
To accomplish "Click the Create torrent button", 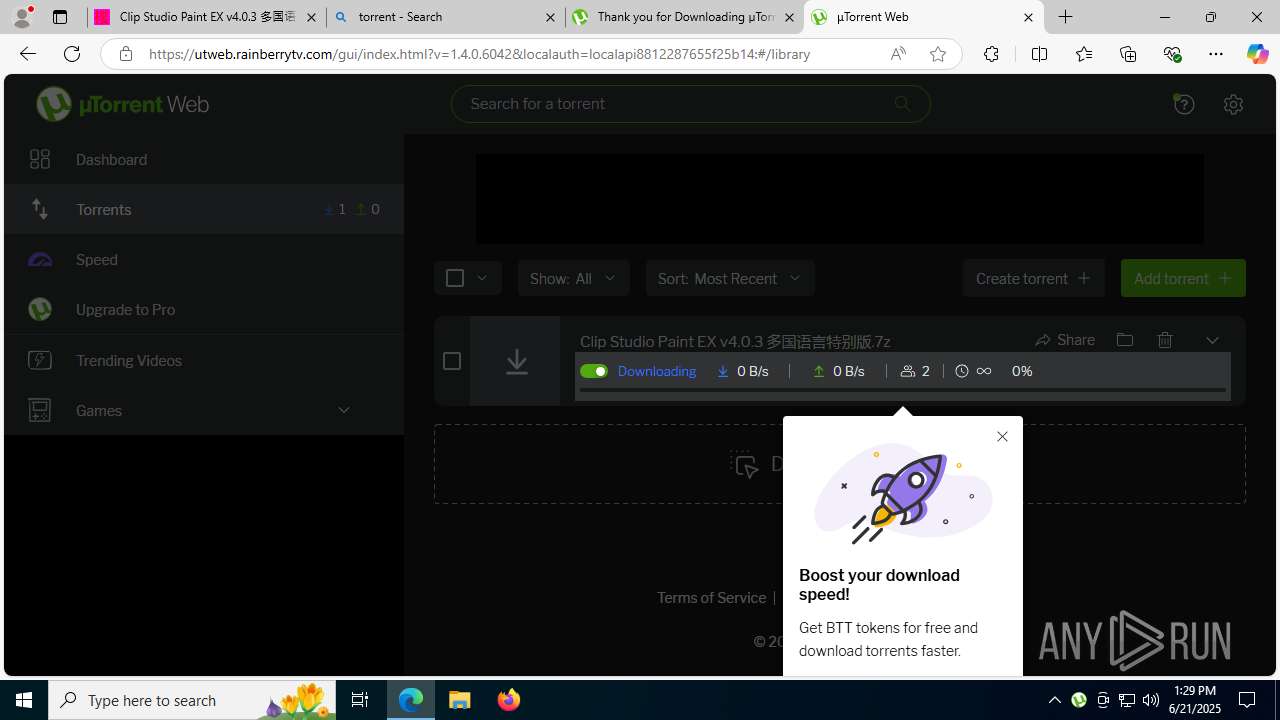I will pos(1033,278).
